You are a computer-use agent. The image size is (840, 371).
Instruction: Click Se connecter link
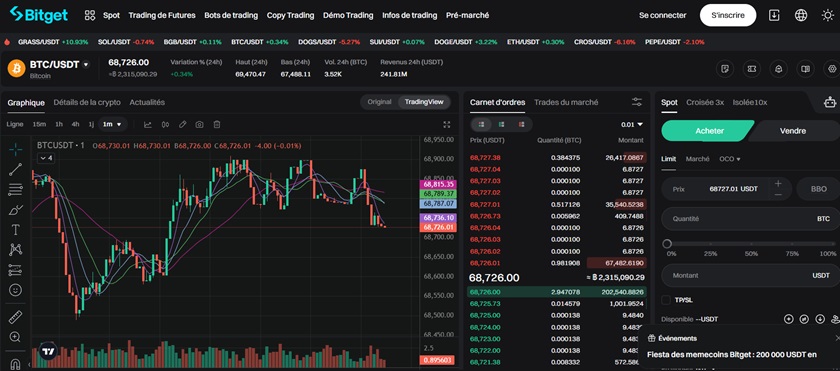662,16
